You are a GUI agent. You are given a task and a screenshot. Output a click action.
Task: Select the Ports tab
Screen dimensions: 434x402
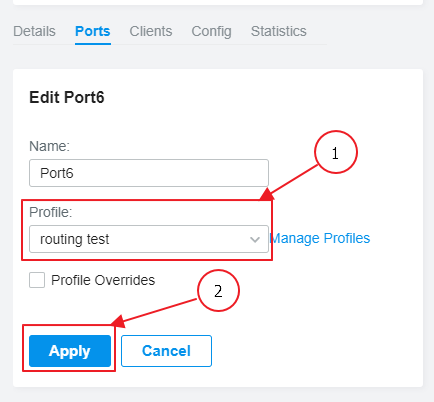(x=93, y=31)
